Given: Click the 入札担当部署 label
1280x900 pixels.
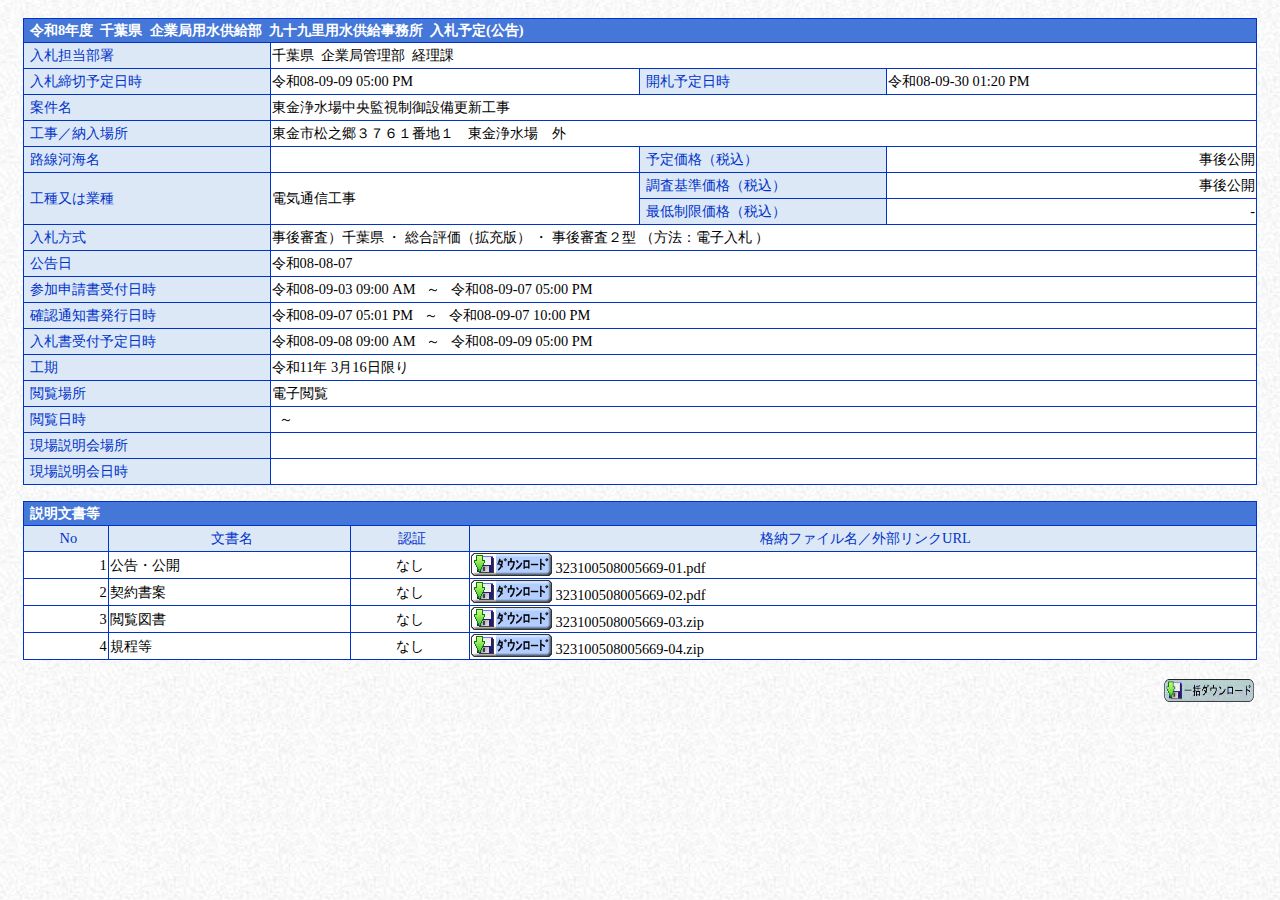Looking at the screenshot, I should tap(147, 56).
